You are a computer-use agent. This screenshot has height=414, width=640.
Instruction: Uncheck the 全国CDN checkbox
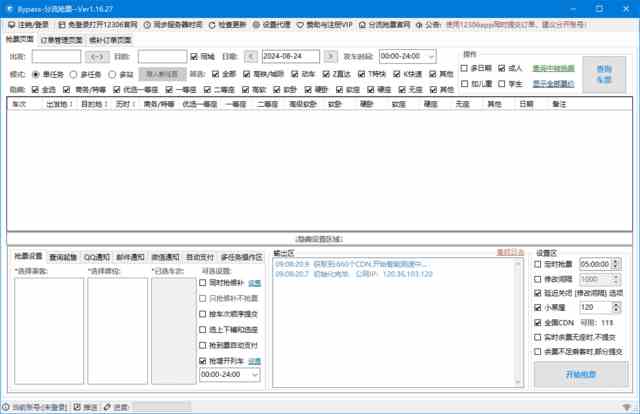click(540, 323)
